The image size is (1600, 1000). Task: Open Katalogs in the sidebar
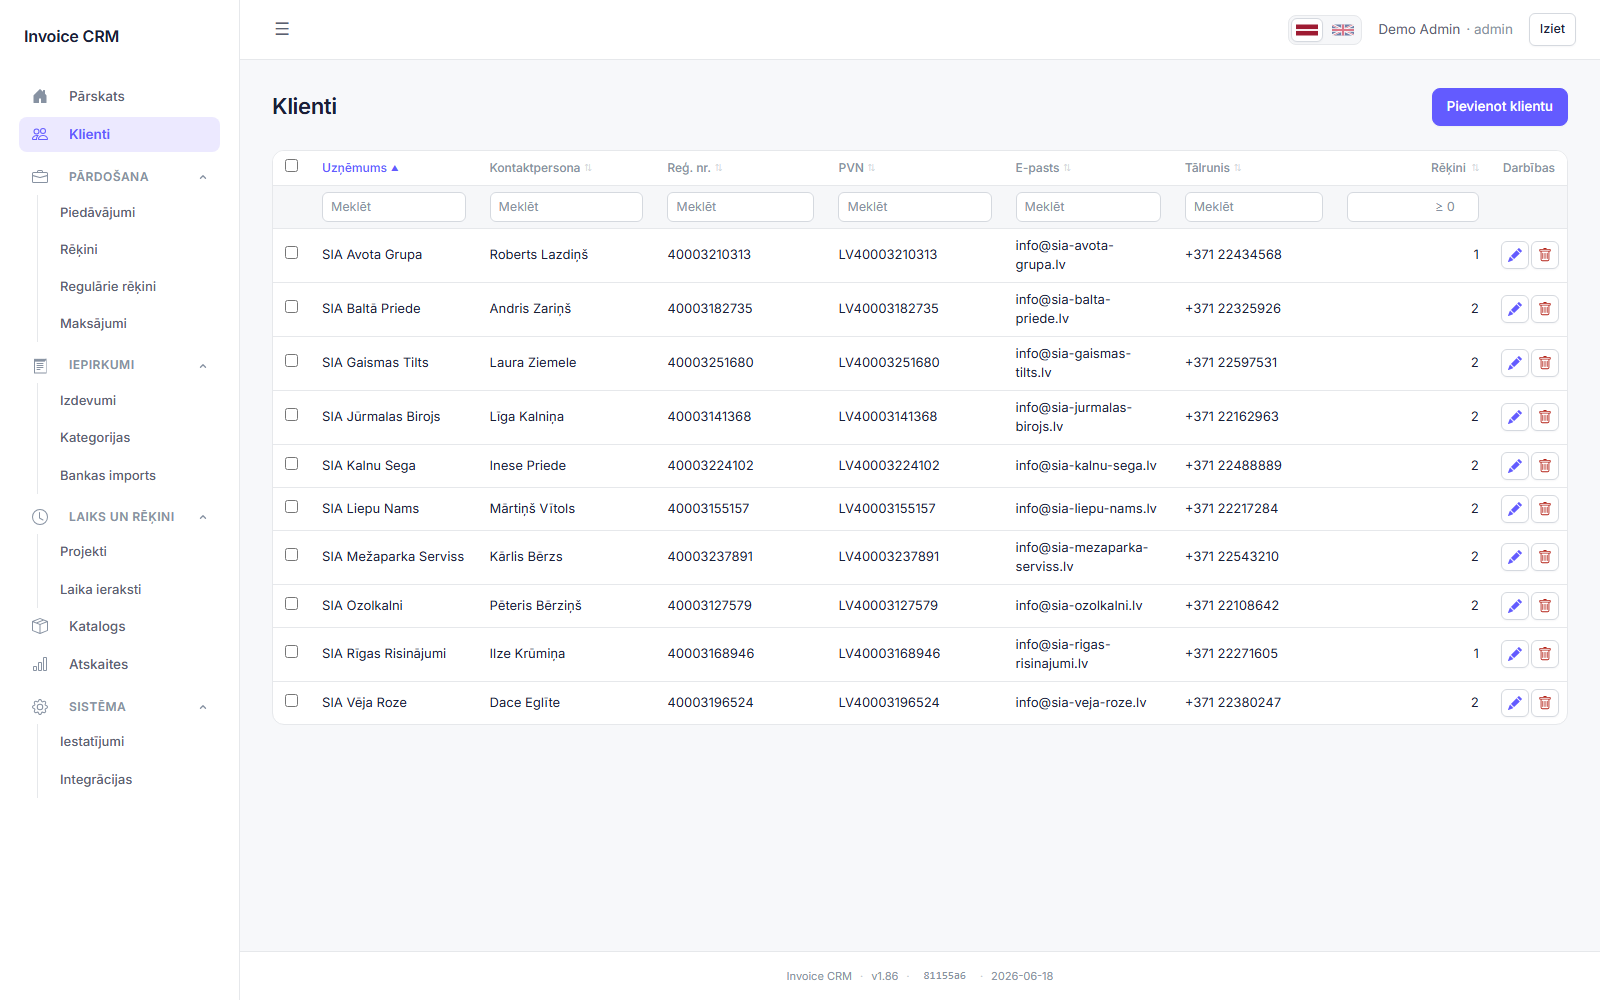tap(97, 627)
